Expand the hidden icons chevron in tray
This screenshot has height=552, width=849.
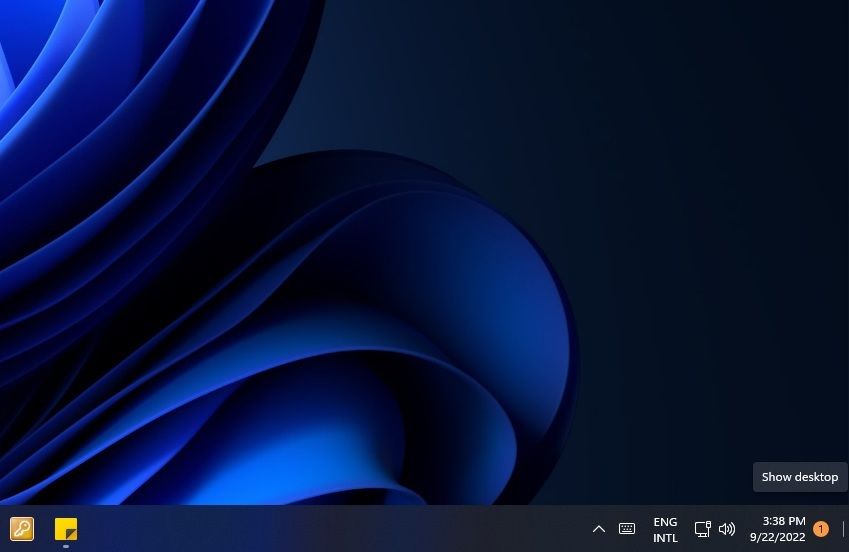pyautogui.click(x=599, y=529)
